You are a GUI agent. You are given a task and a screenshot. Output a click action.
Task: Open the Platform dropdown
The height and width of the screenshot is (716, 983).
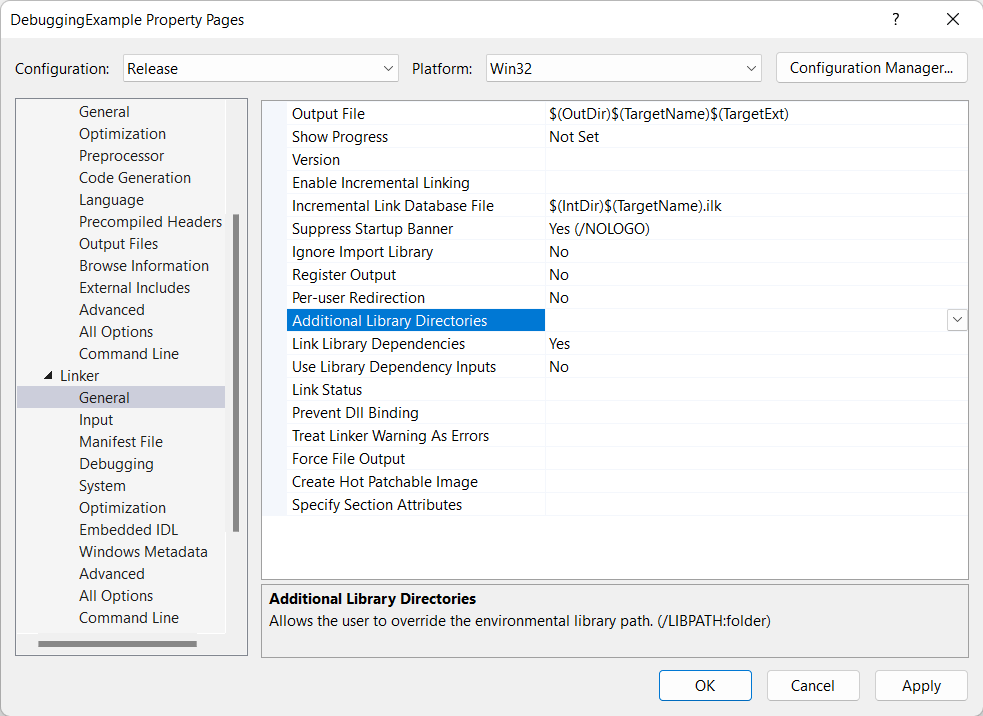click(x=624, y=69)
